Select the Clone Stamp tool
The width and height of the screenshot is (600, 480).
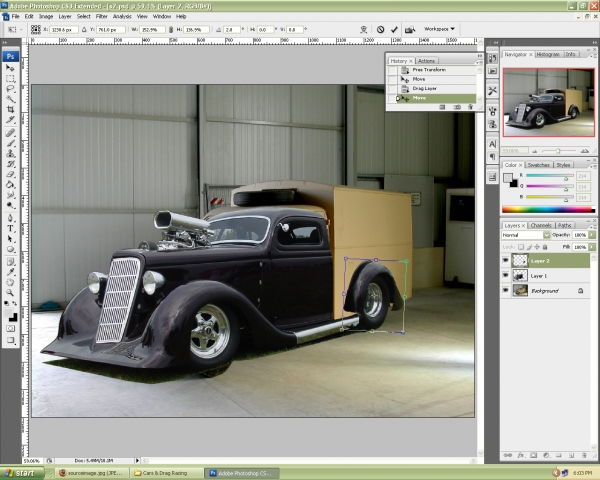10,153
